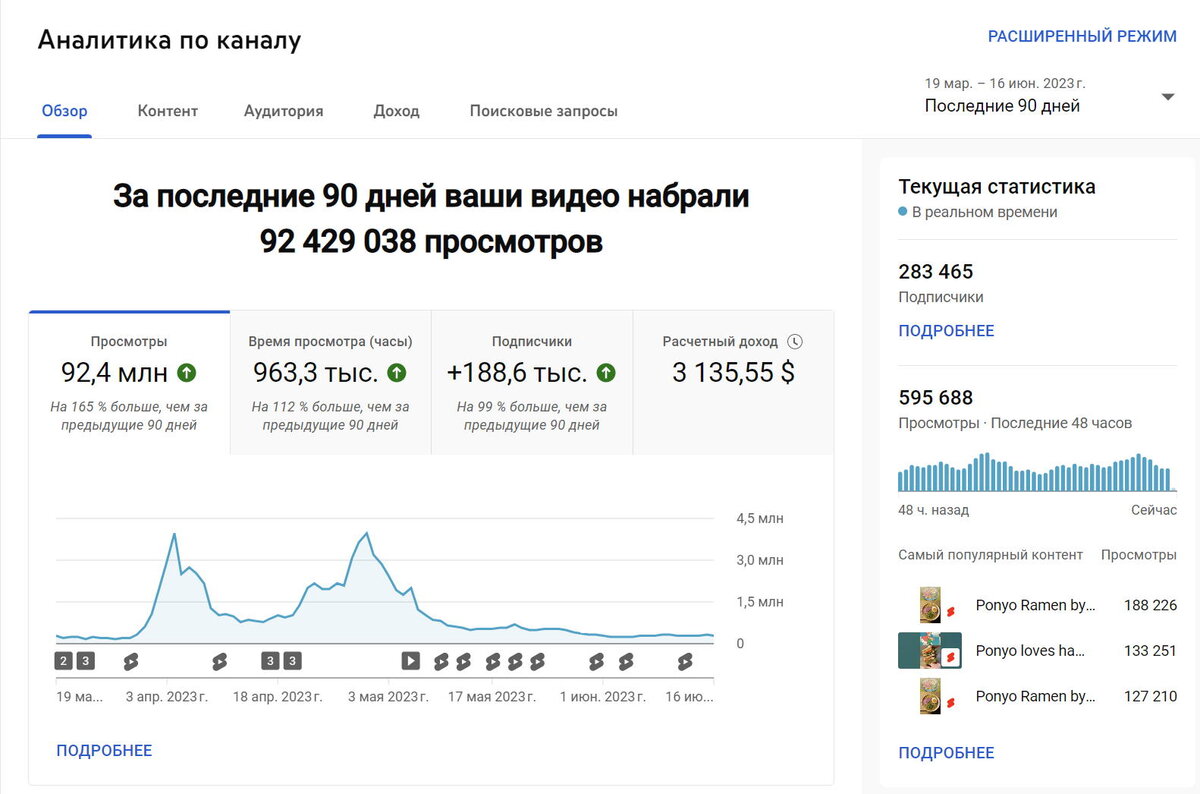Open thumbnail of video with 188 226 views
Screen dimensions: 1200x794
(x=930, y=605)
